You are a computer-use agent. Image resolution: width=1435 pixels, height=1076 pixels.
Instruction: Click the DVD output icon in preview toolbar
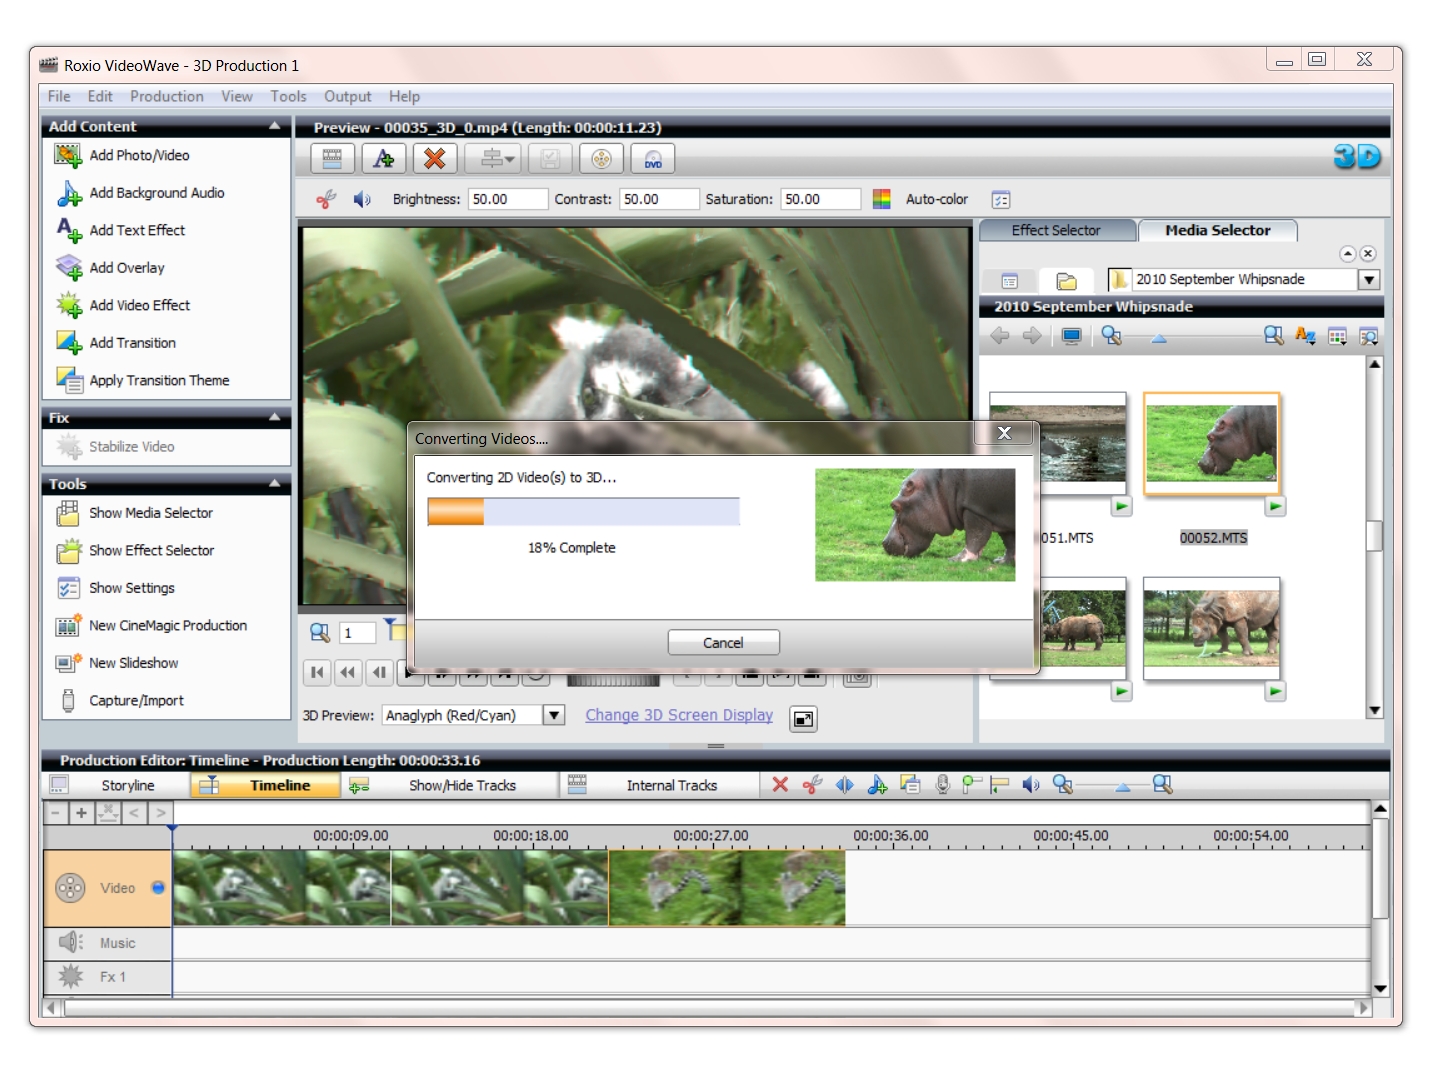(x=653, y=159)
